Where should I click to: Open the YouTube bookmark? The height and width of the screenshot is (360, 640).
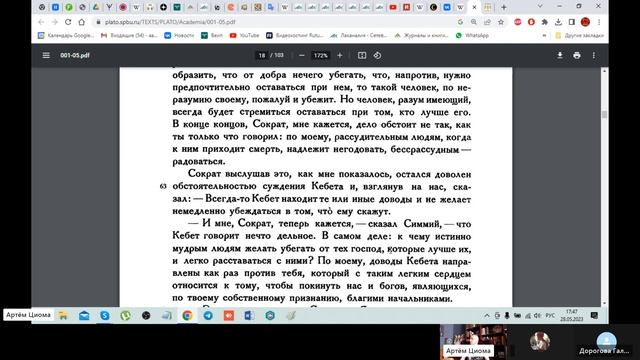[x=244, y=36]
